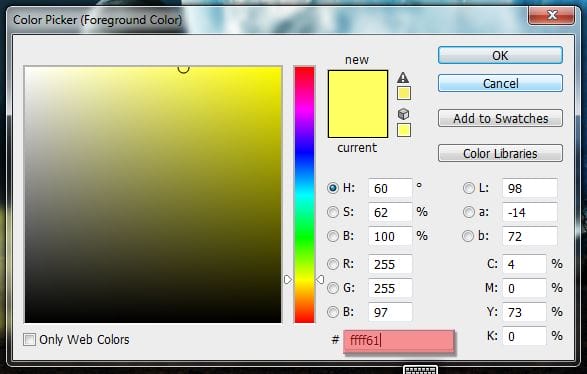The image size is (587, 374).
Task: Click the R field showing 255
Action: click(x=390, y=264)
